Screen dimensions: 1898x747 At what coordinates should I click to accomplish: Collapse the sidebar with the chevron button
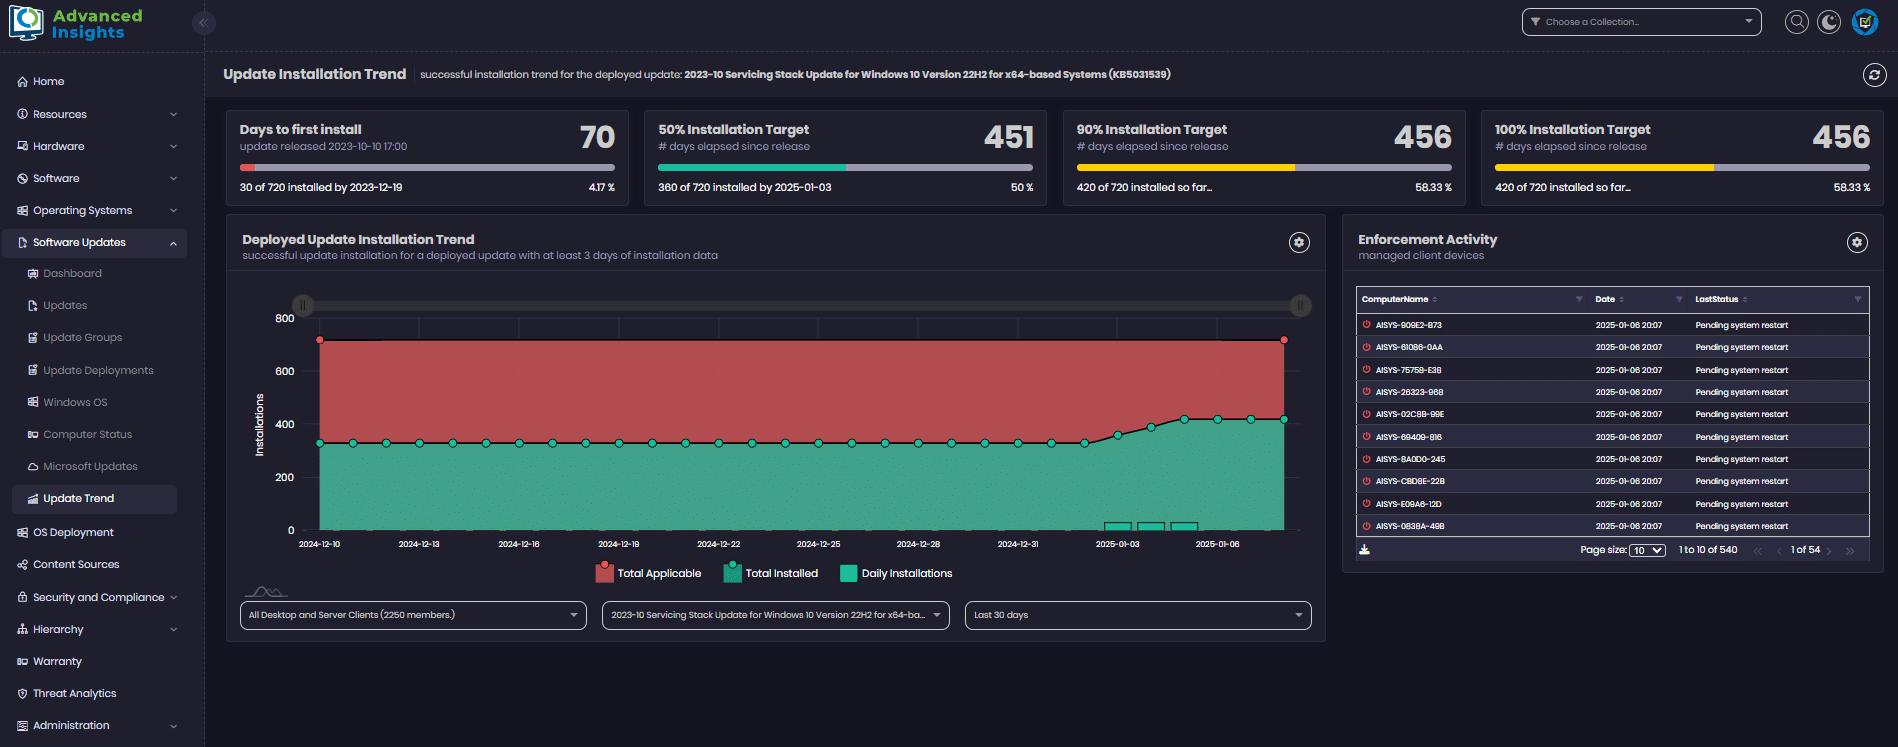pyautogui.click(x=204, y=22)
